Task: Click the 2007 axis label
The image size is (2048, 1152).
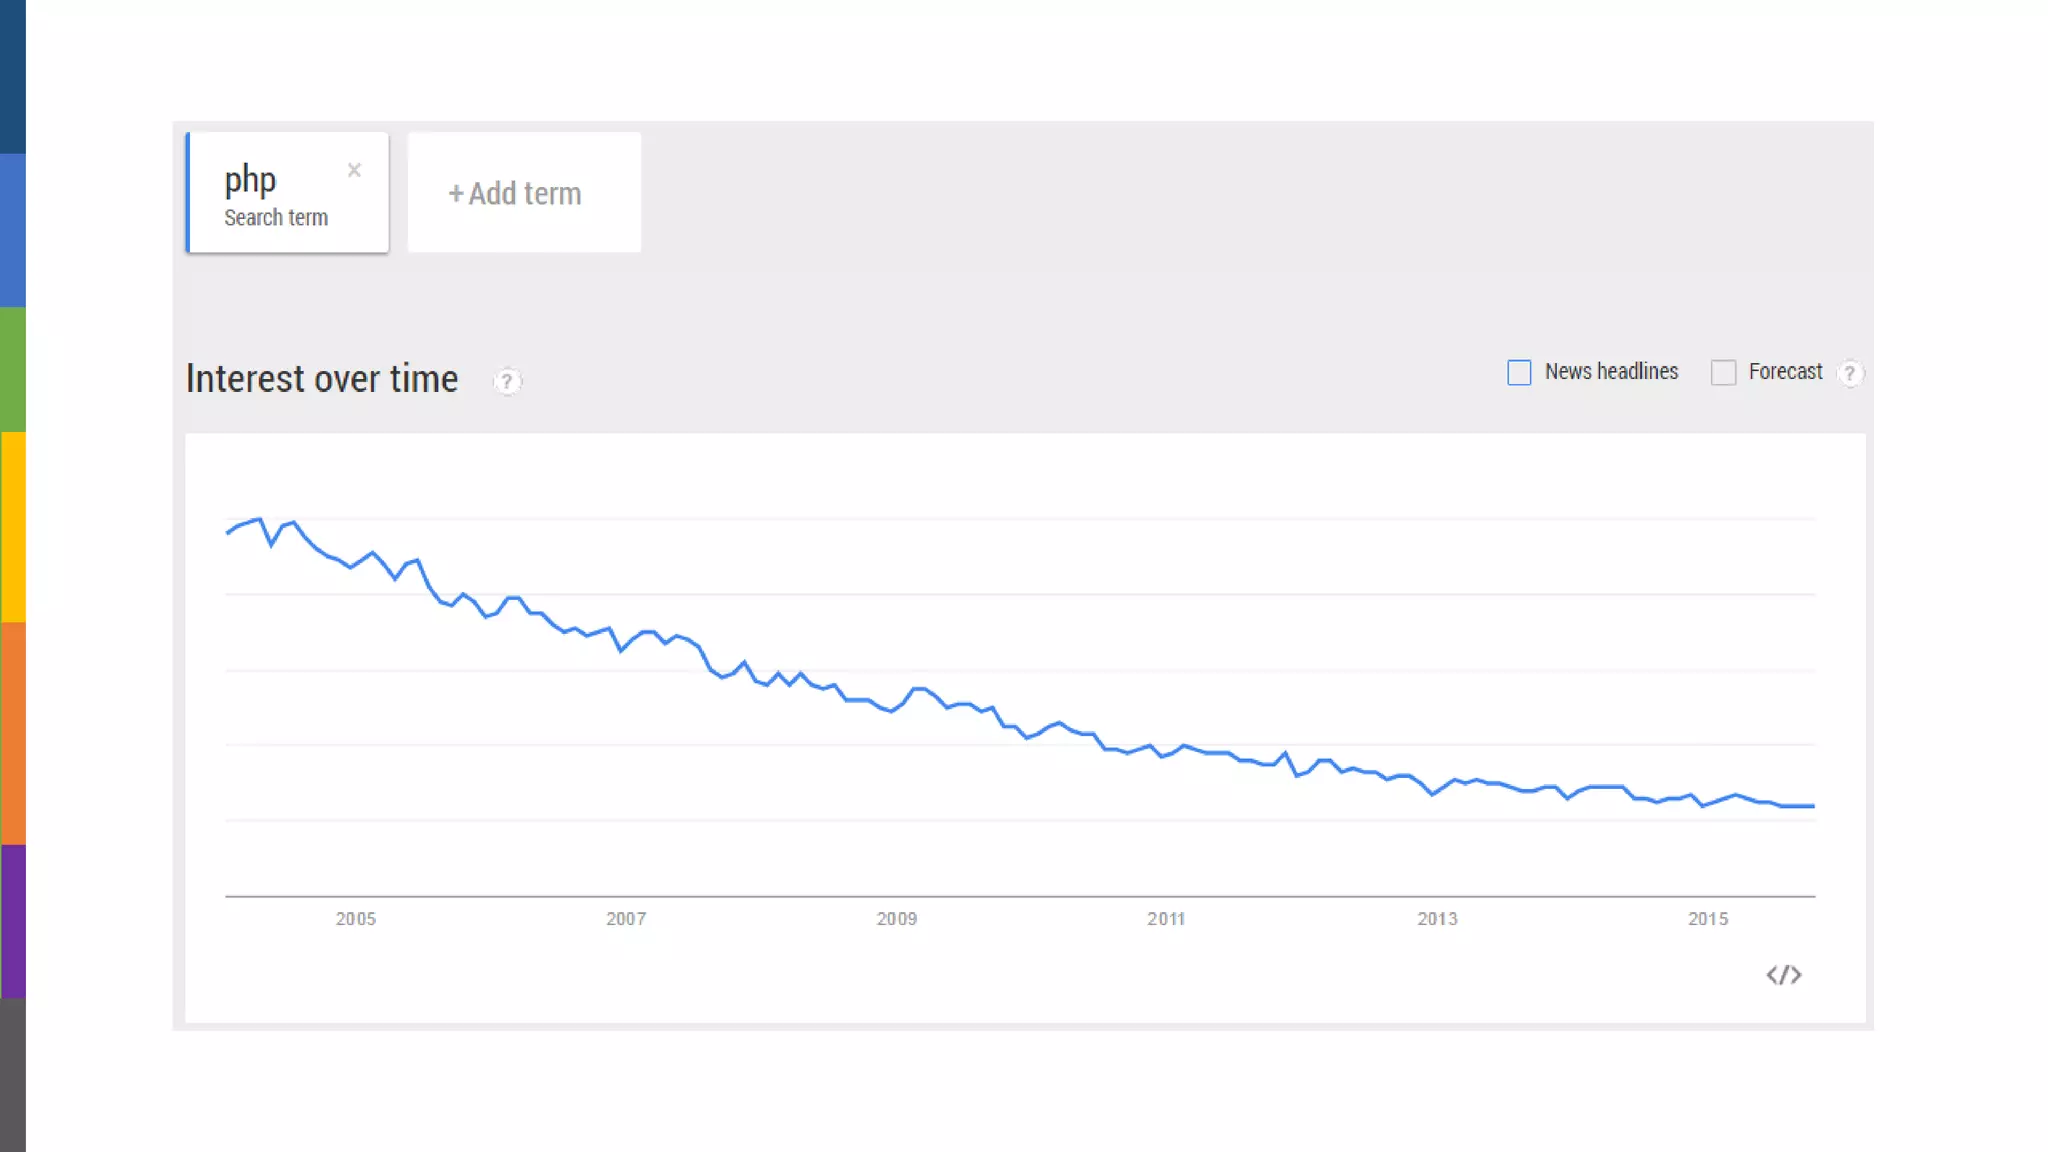Action: [626, 919]
